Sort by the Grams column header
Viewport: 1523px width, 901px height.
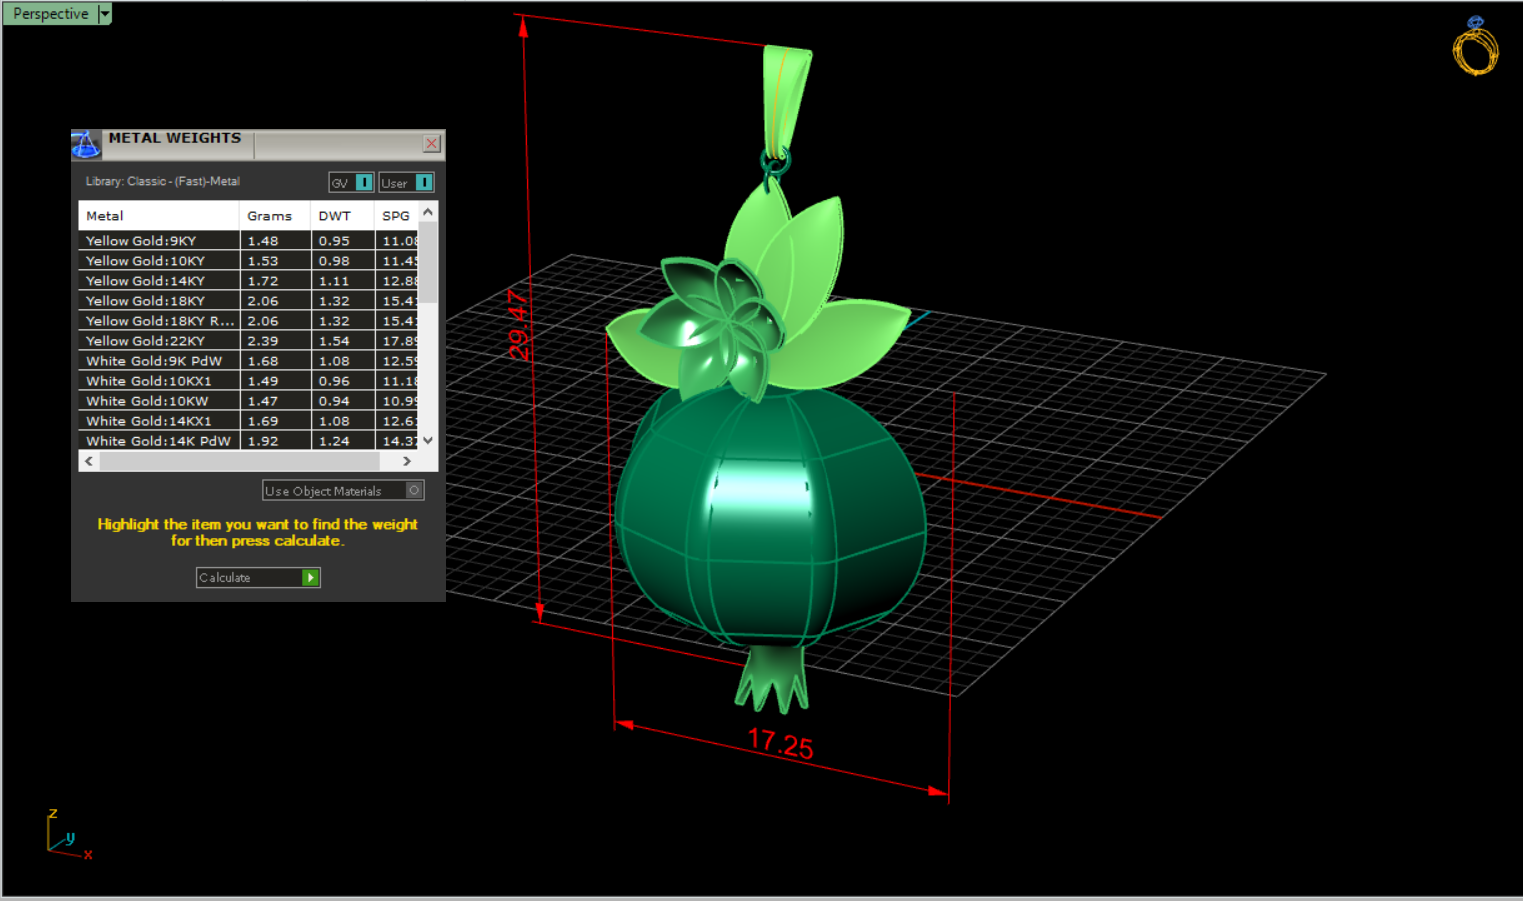(270, 216)
